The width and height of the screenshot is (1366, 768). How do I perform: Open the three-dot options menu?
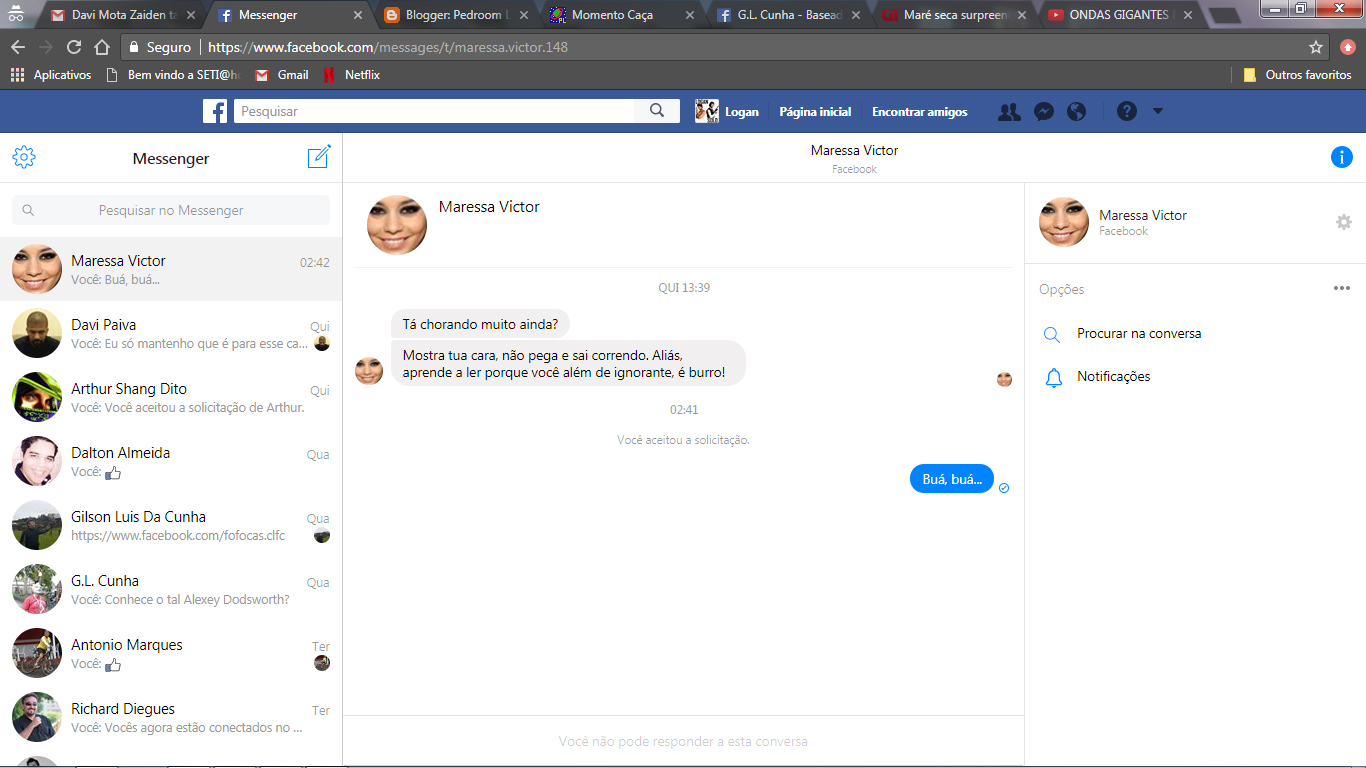[1342, 288]
